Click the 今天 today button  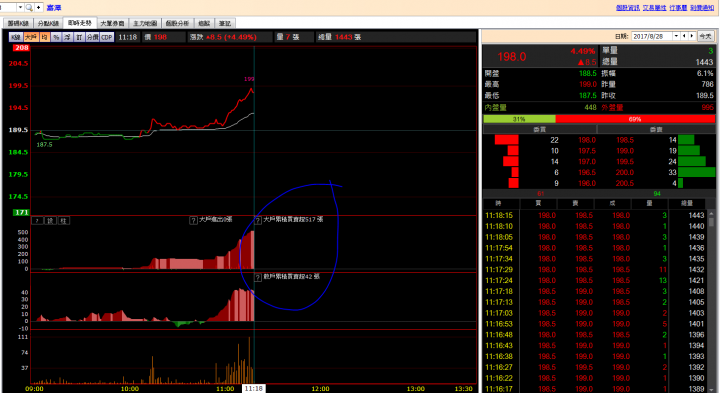click(705, 36)
